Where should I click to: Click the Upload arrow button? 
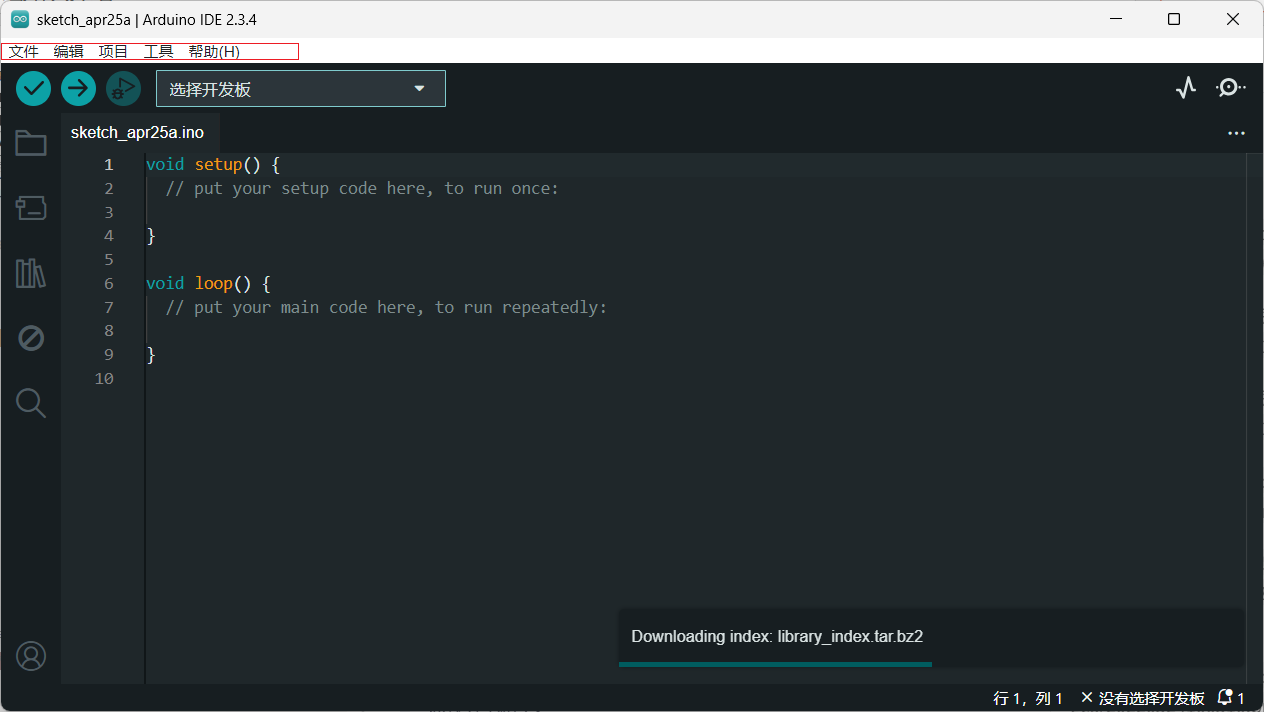coord(78,89)
